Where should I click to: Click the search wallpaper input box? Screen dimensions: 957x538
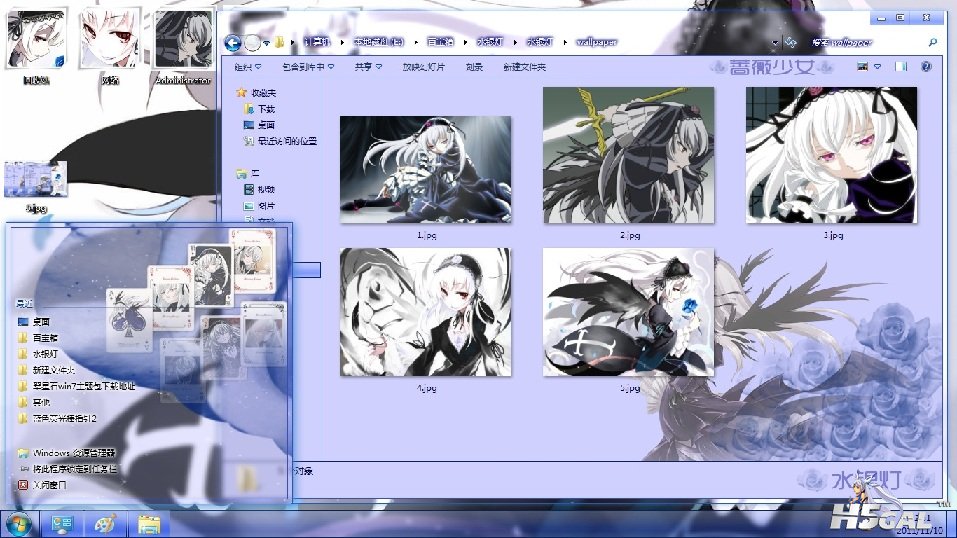[867, 42]
